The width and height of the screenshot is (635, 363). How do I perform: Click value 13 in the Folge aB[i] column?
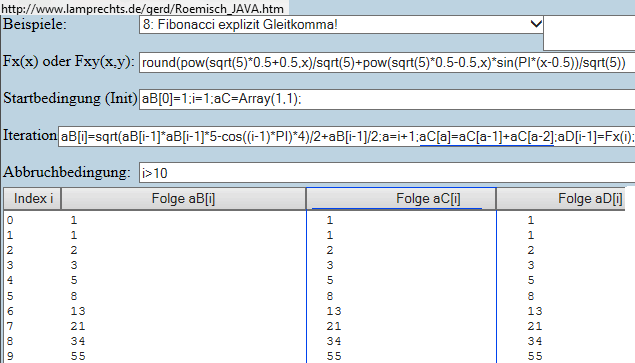78,311
